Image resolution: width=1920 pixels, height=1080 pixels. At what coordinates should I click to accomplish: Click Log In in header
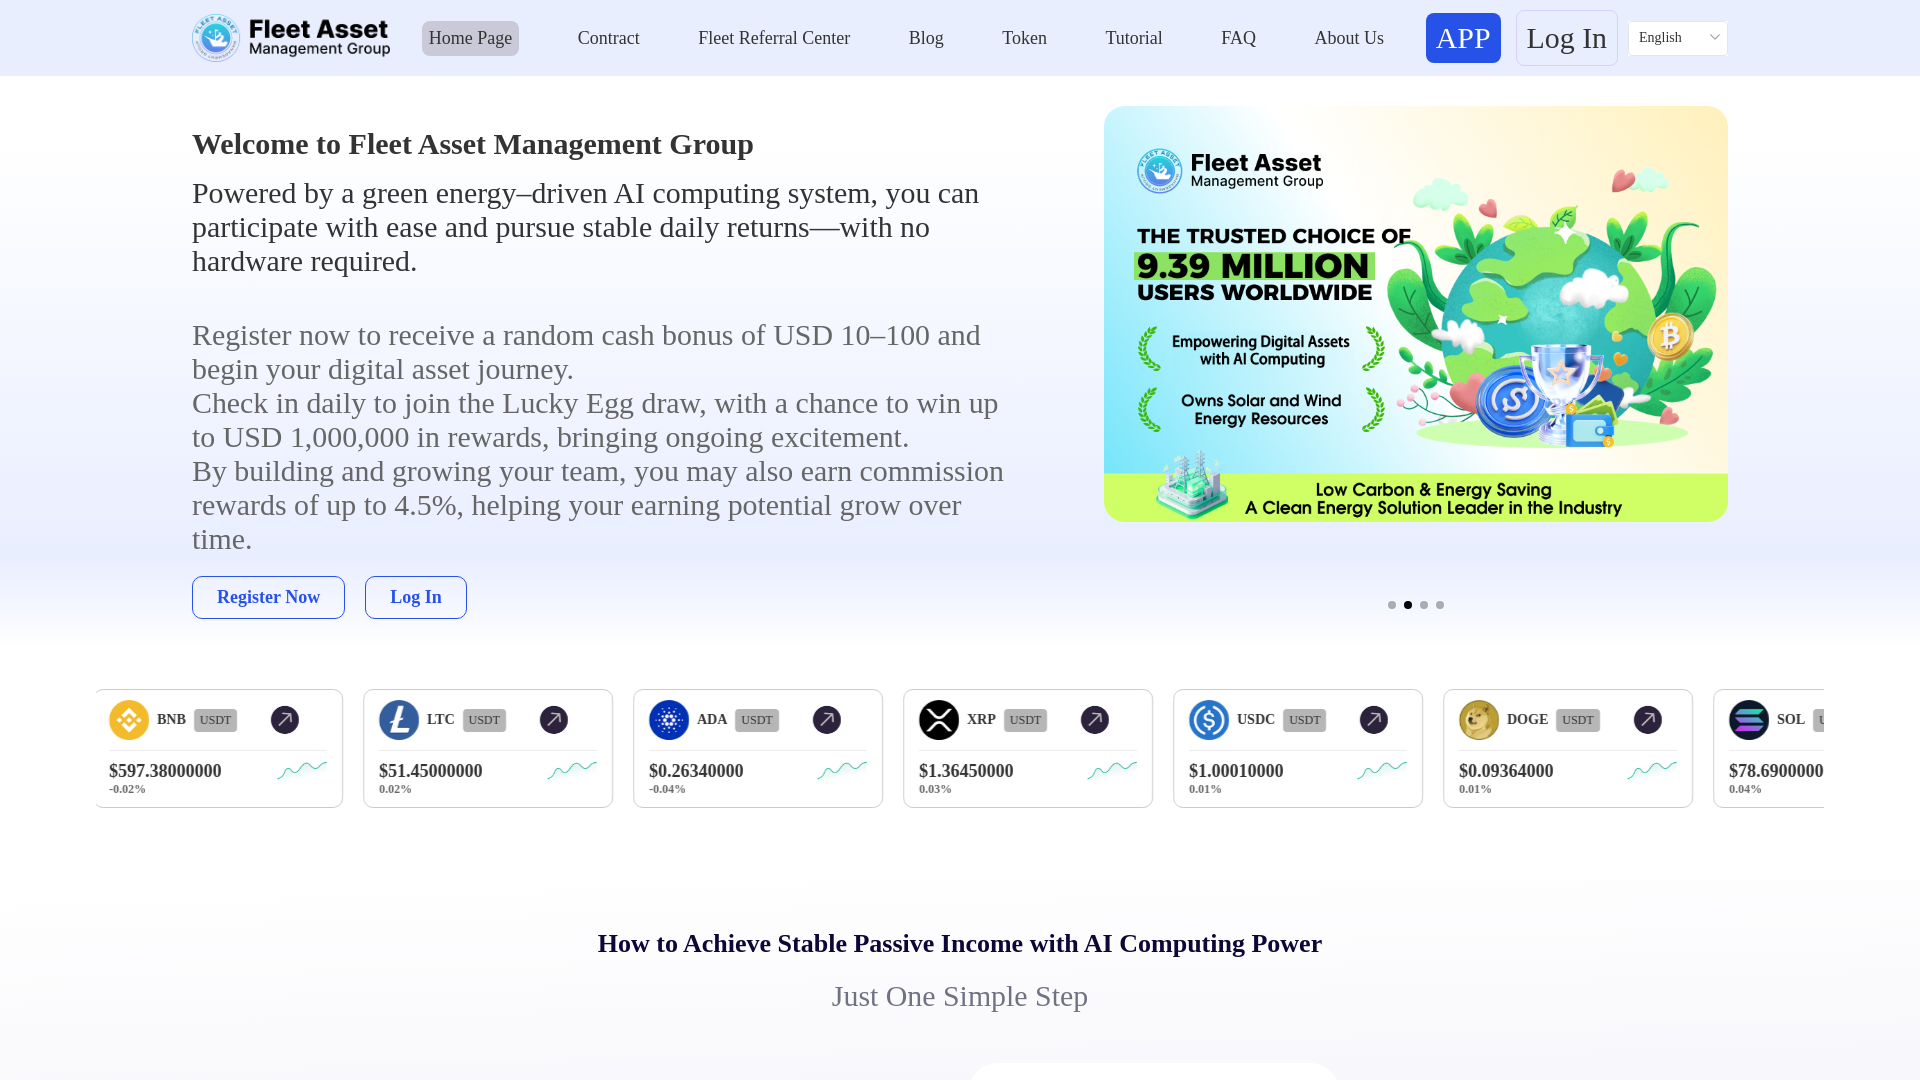pos(1566,38)
